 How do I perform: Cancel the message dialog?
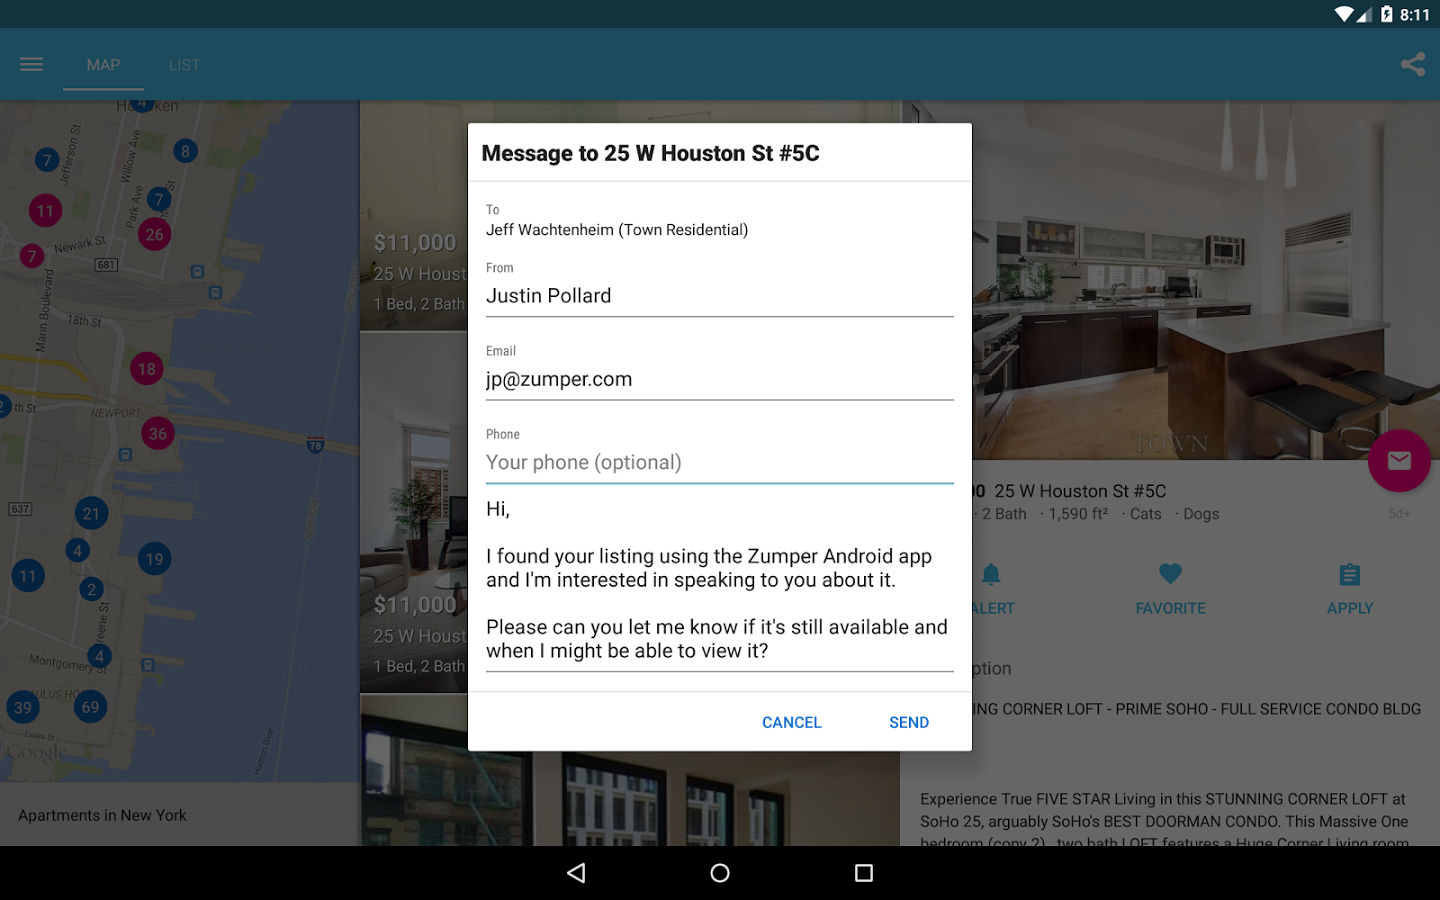(791, 722)
